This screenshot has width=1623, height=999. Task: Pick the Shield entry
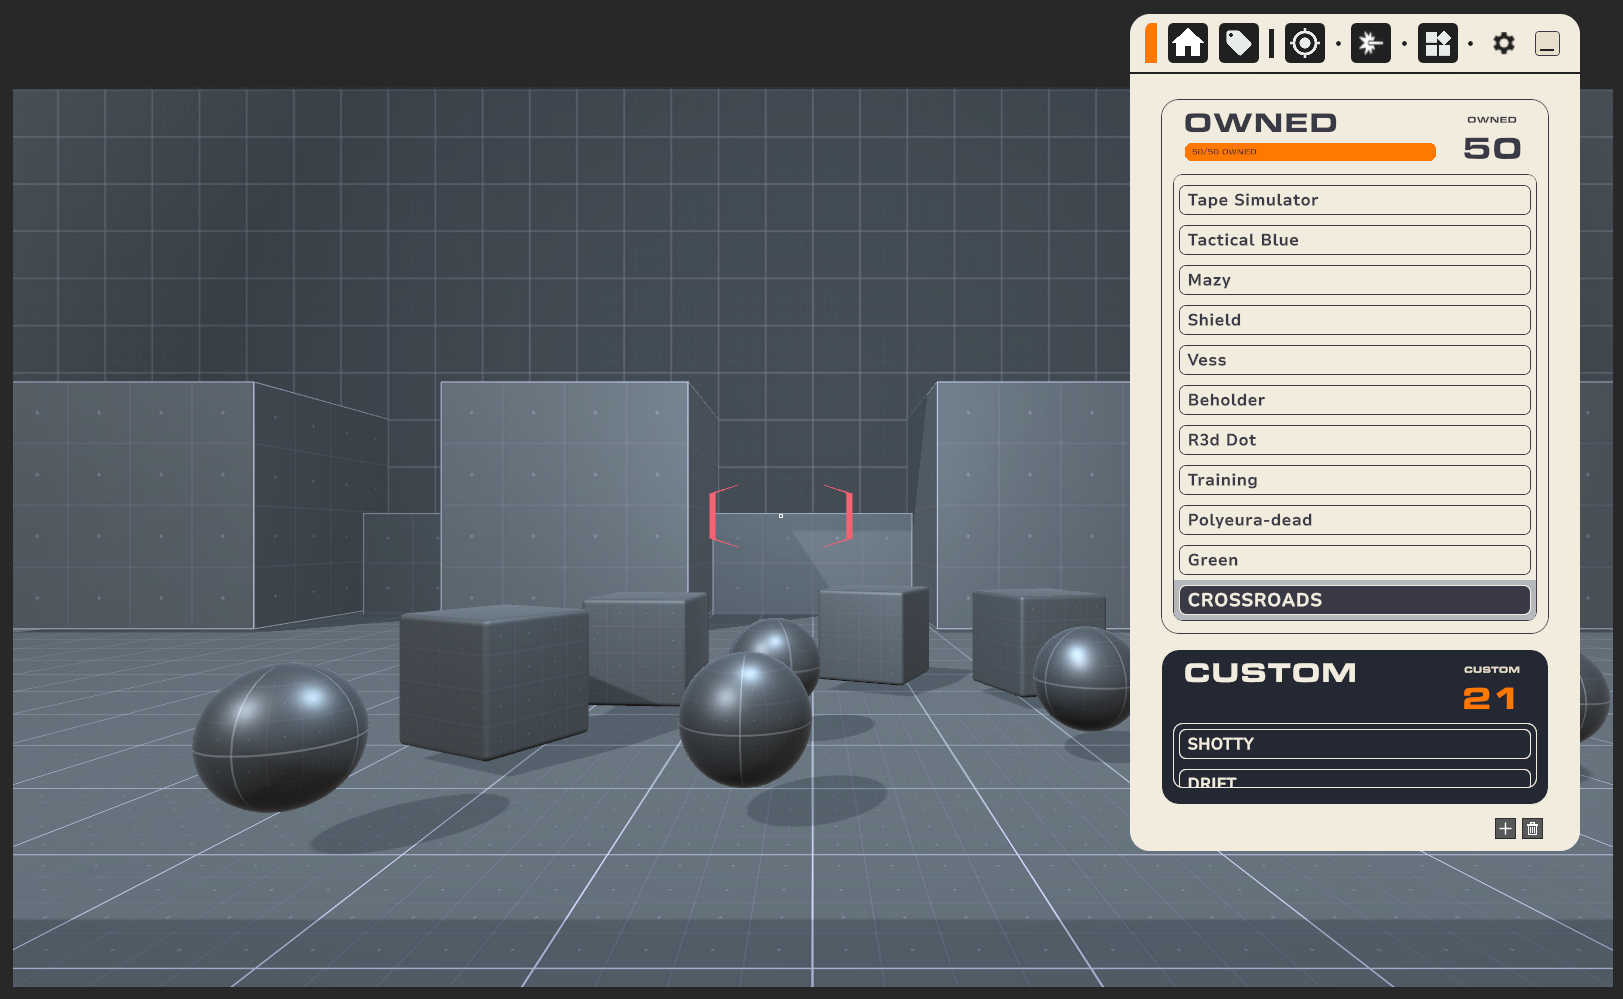[1354, 320]
